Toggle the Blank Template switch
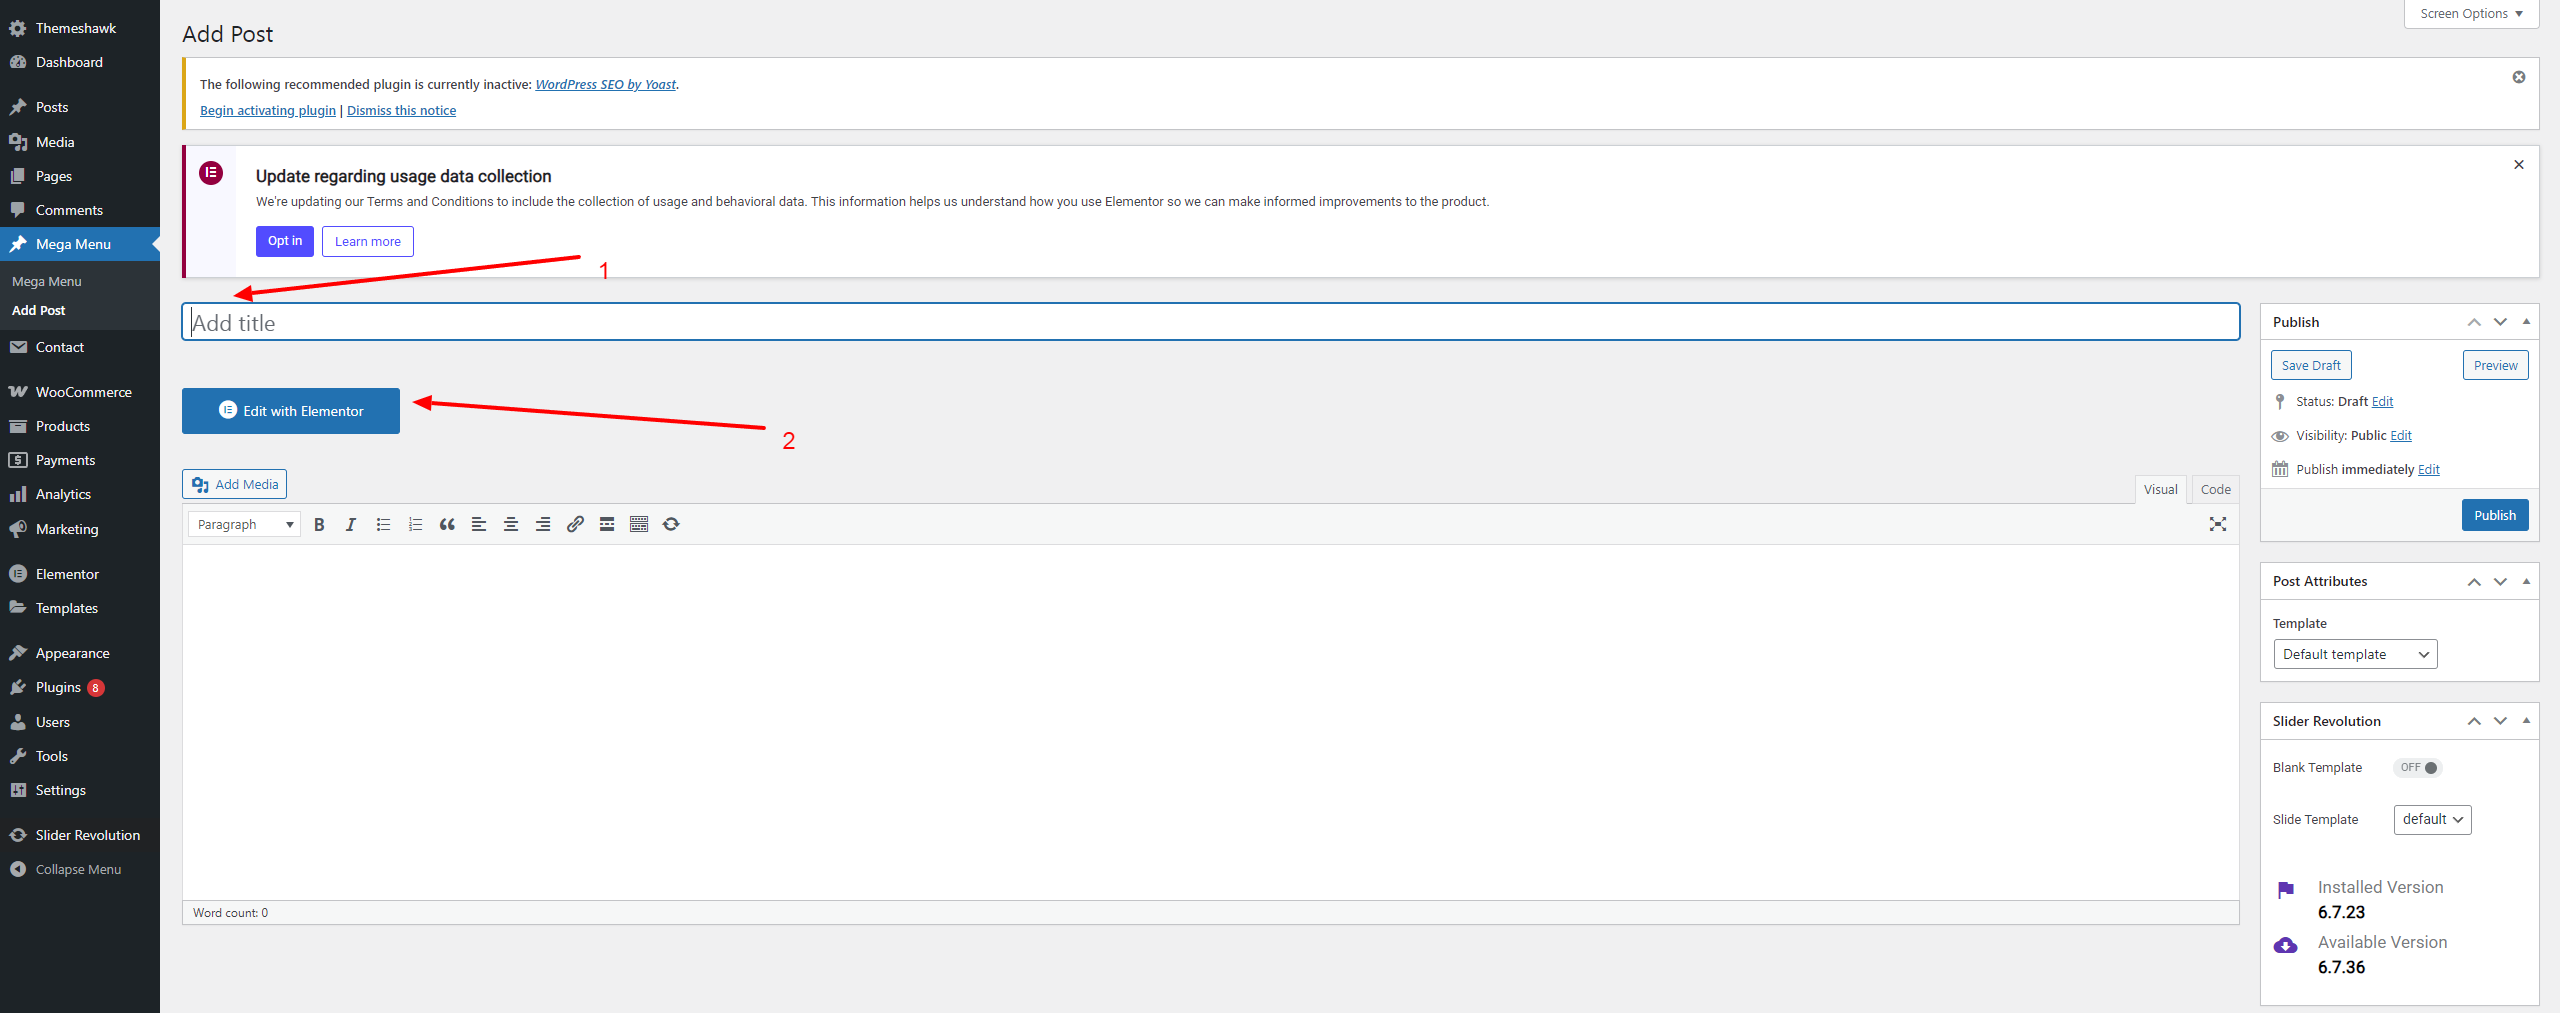2560x1013 pixels. point(2418,768)
